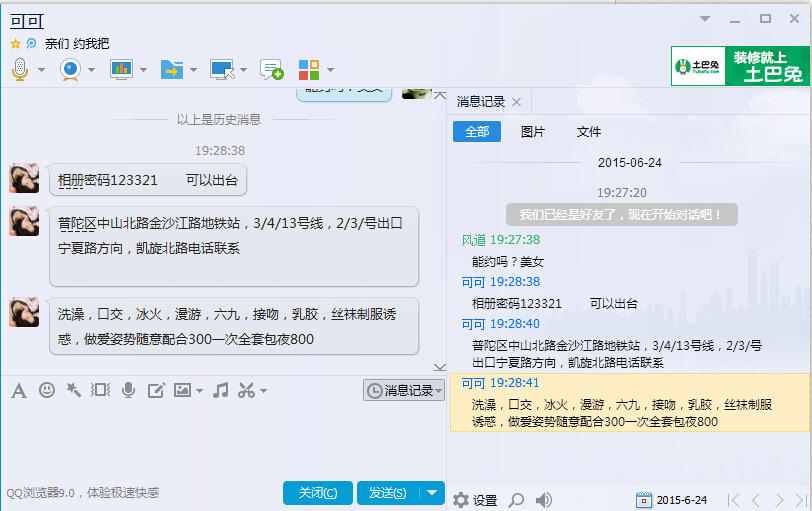The image size is (812, 511).
Task: Expand picture sending options arrow
Action: pyautogui.click(x=199, y=391)
